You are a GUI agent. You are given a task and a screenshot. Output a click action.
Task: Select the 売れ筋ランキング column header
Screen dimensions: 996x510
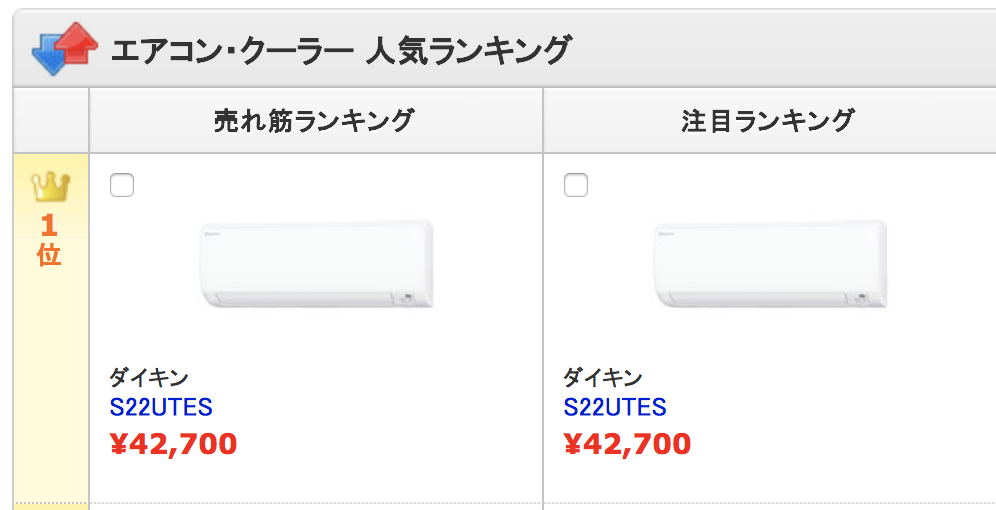click(x=314, y=121)
